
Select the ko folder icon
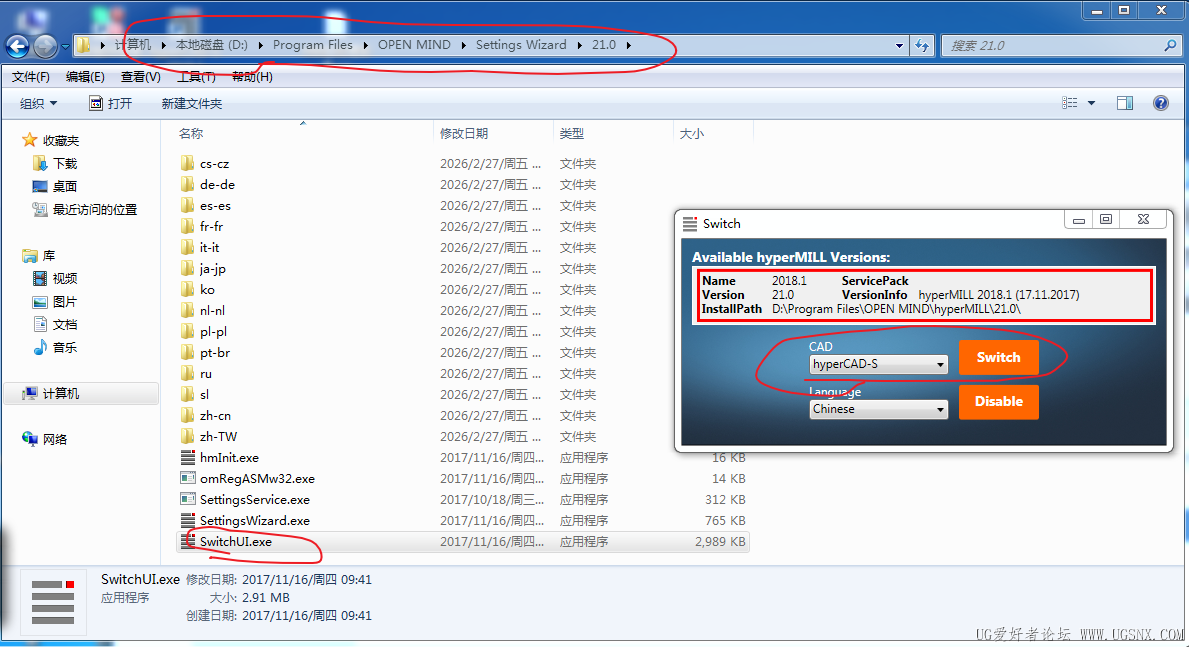coord(187,290)
